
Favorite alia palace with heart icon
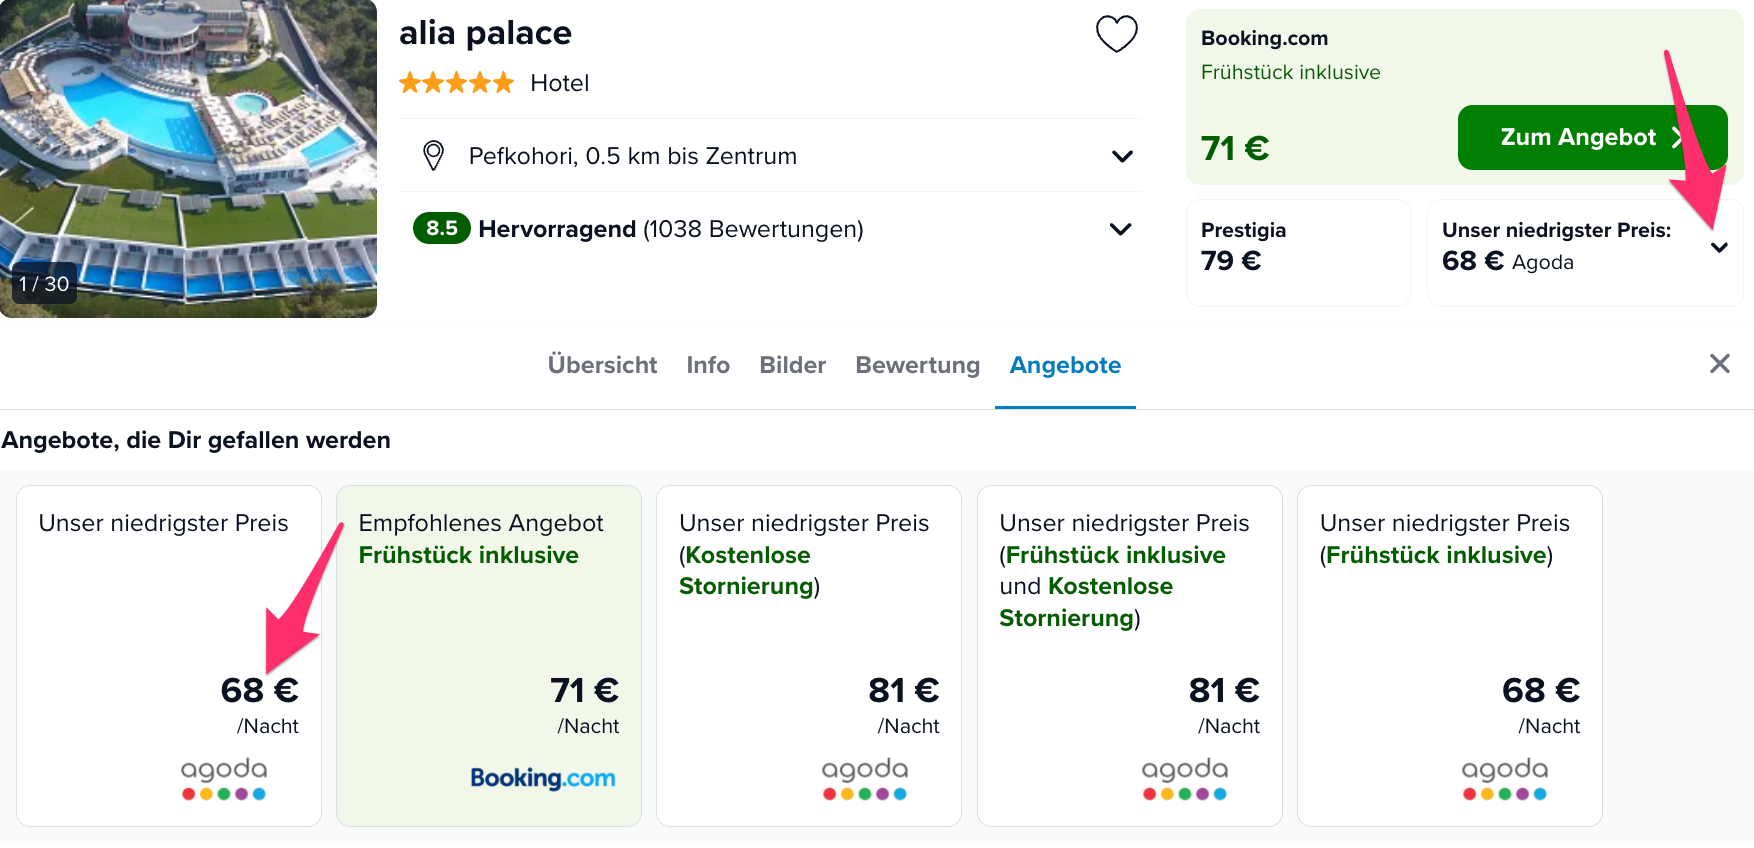click(1116, 34)
